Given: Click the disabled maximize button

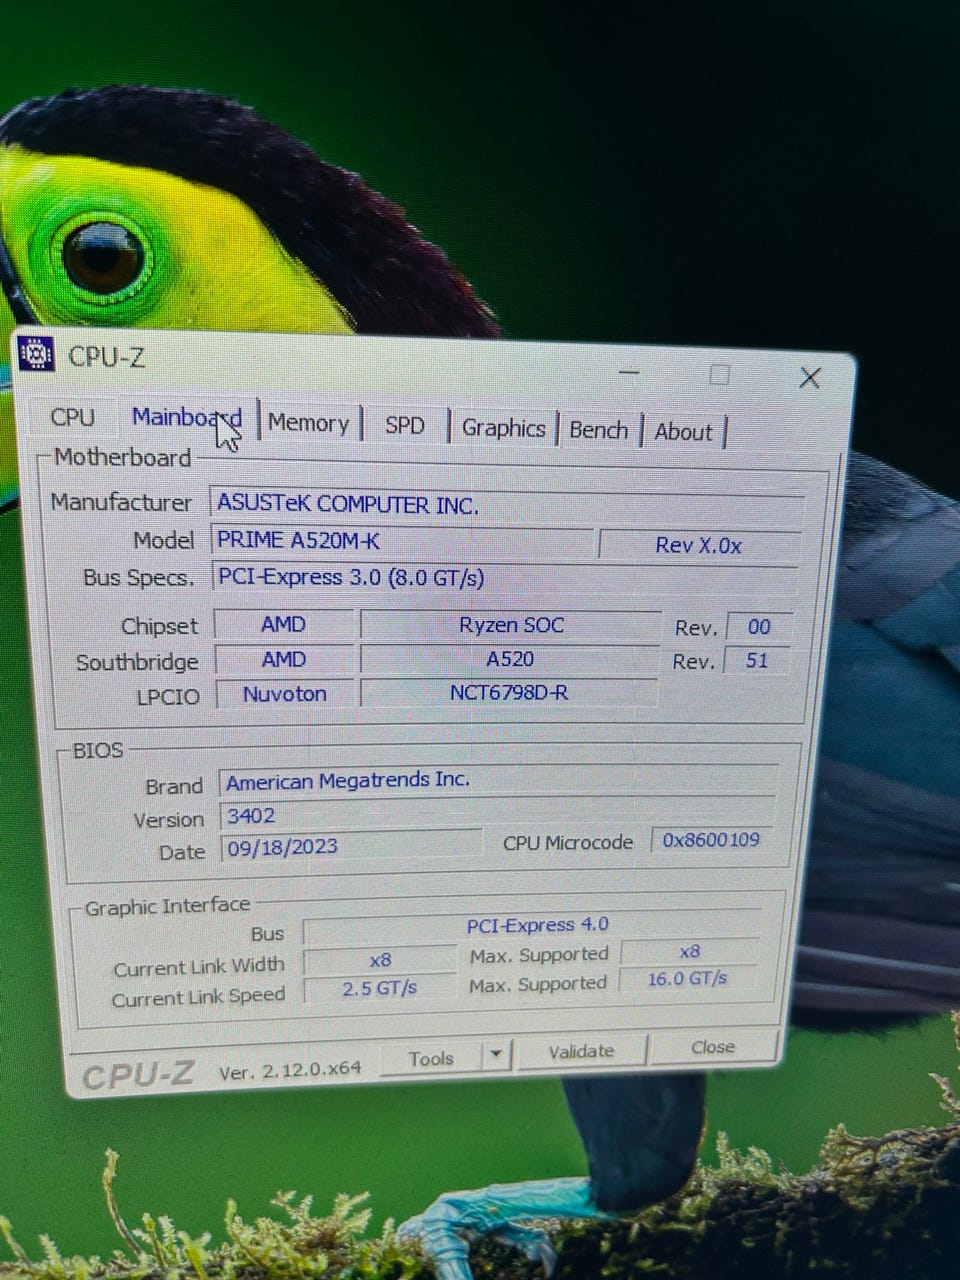Looking at the screenshot, I should pos(719,375).
